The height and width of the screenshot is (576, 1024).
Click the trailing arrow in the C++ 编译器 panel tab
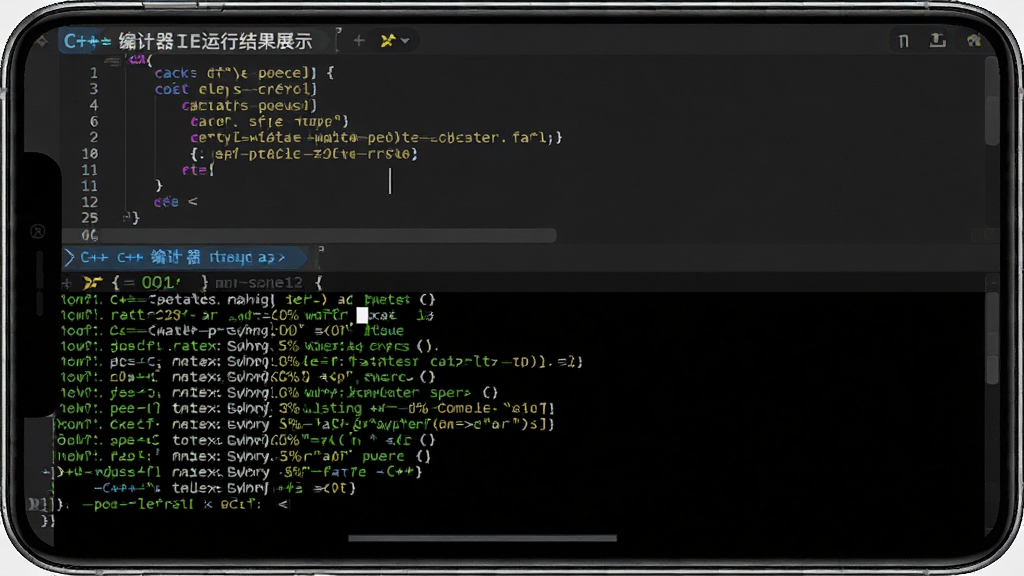click(281, 258)
